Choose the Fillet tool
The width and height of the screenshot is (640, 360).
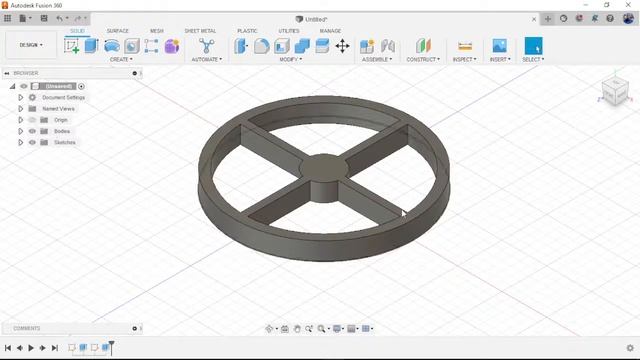click(262, 46)
